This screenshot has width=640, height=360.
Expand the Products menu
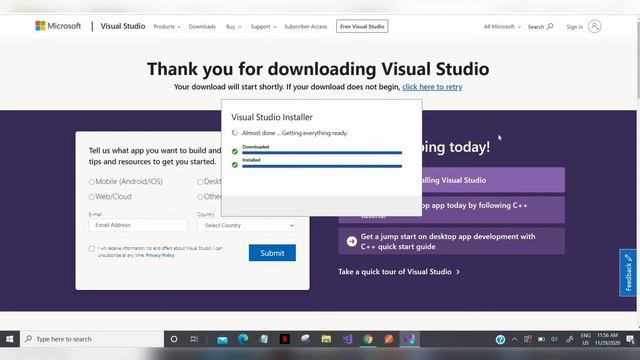[x=167, y=27]
